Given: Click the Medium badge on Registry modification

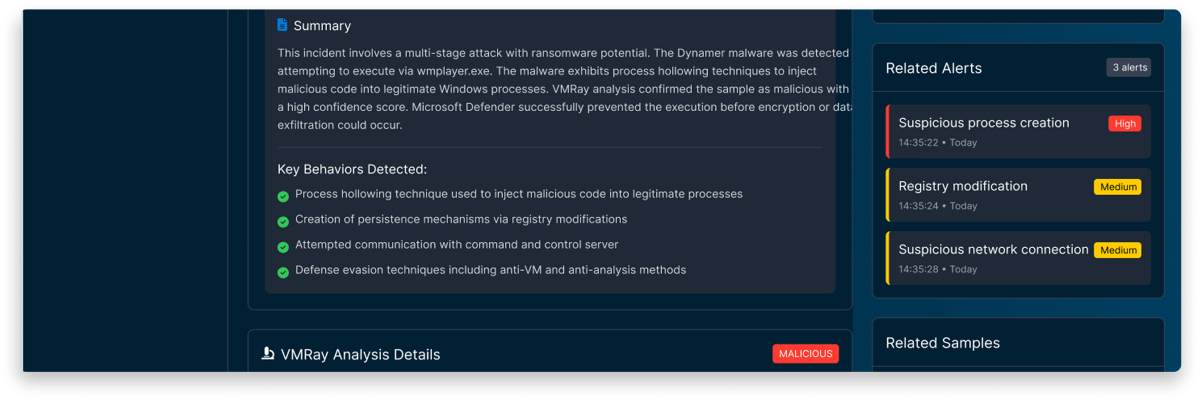Looking at the screenshot, I should pyautogui.click(x=1117, y=187).
